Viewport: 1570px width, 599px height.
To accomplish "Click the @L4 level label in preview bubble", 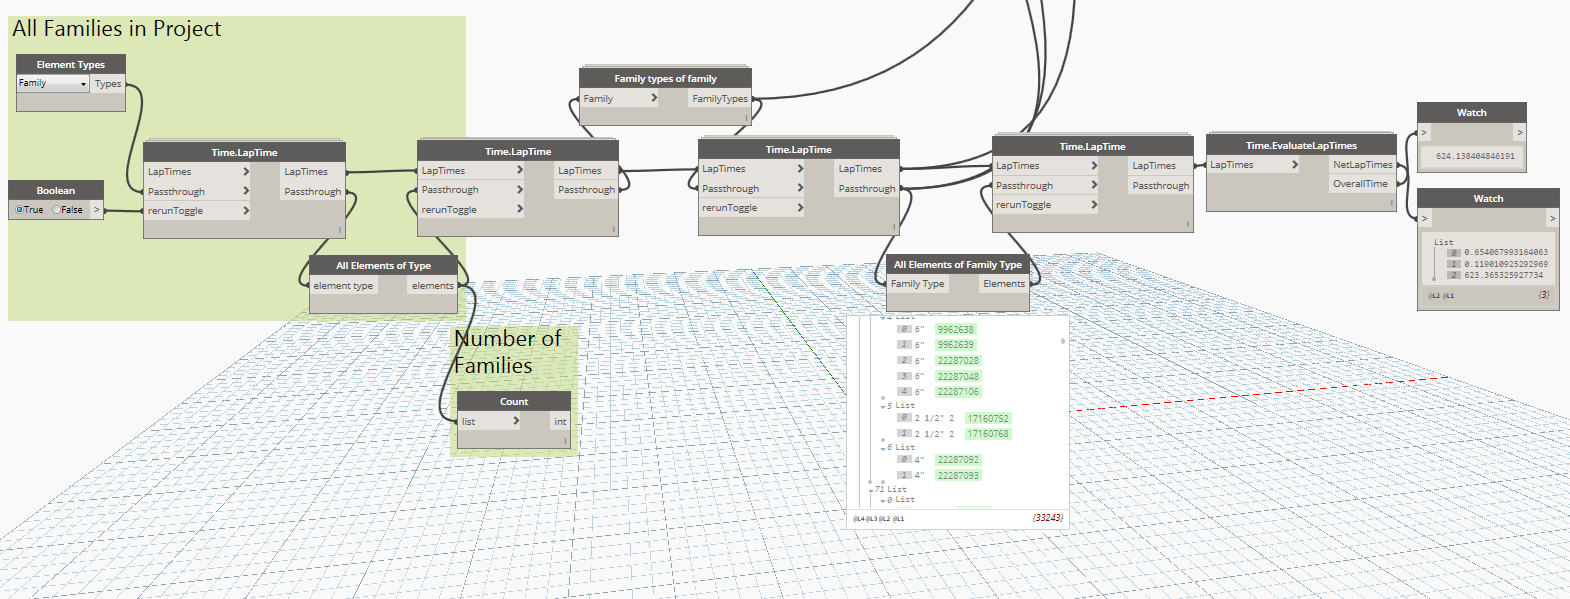I will pos(858,519).
